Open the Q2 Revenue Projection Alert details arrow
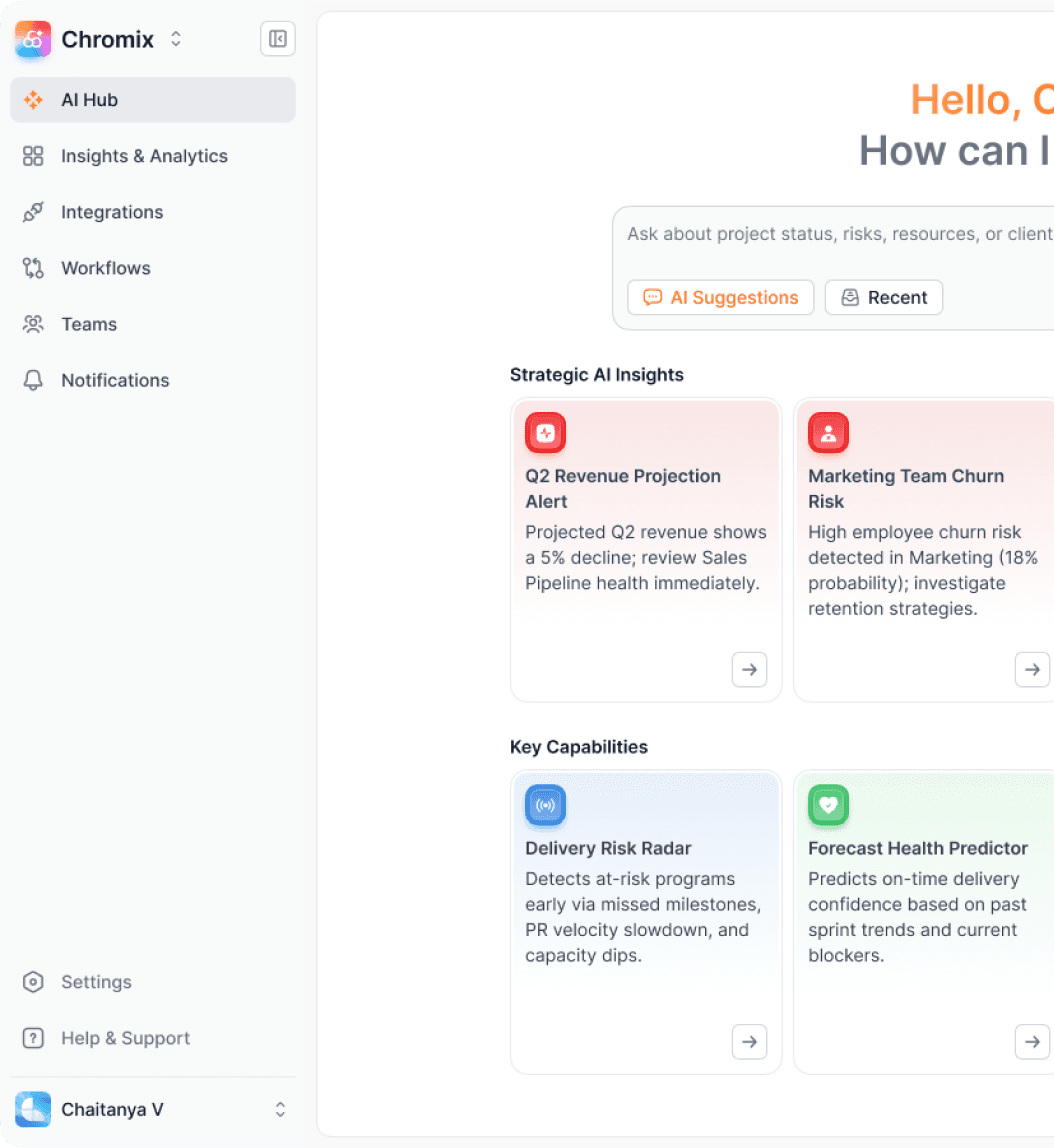 [x=749, y=670]
